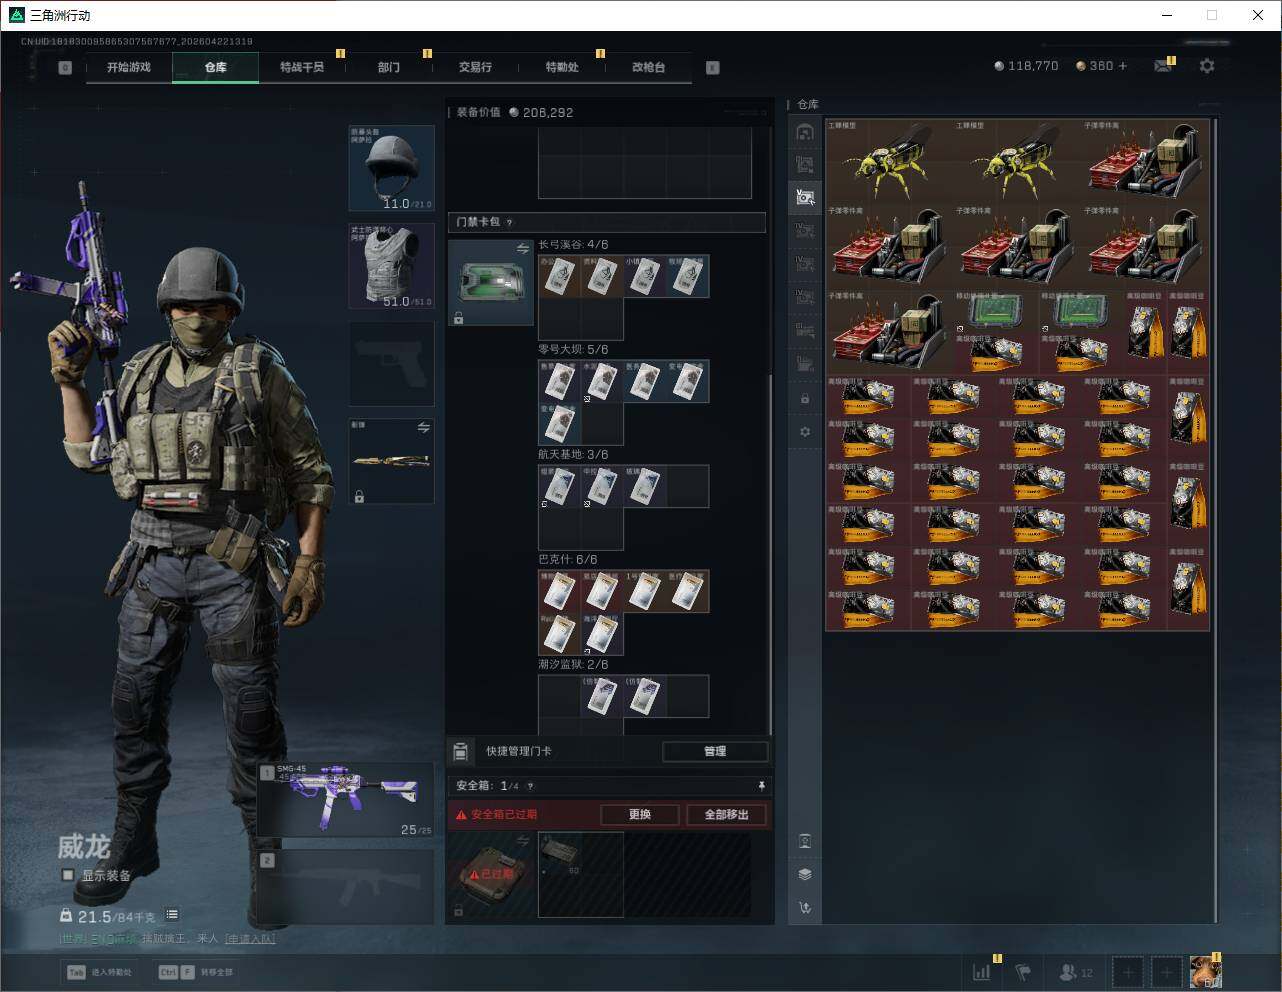Swap the melee weapon via arrows icon
Viewport: 1282px width, 992px height.
point(423,428)
